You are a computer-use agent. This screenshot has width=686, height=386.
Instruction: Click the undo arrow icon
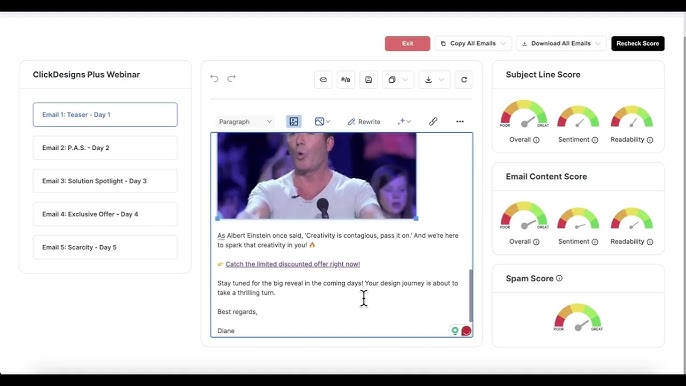(x=214, y=78)
